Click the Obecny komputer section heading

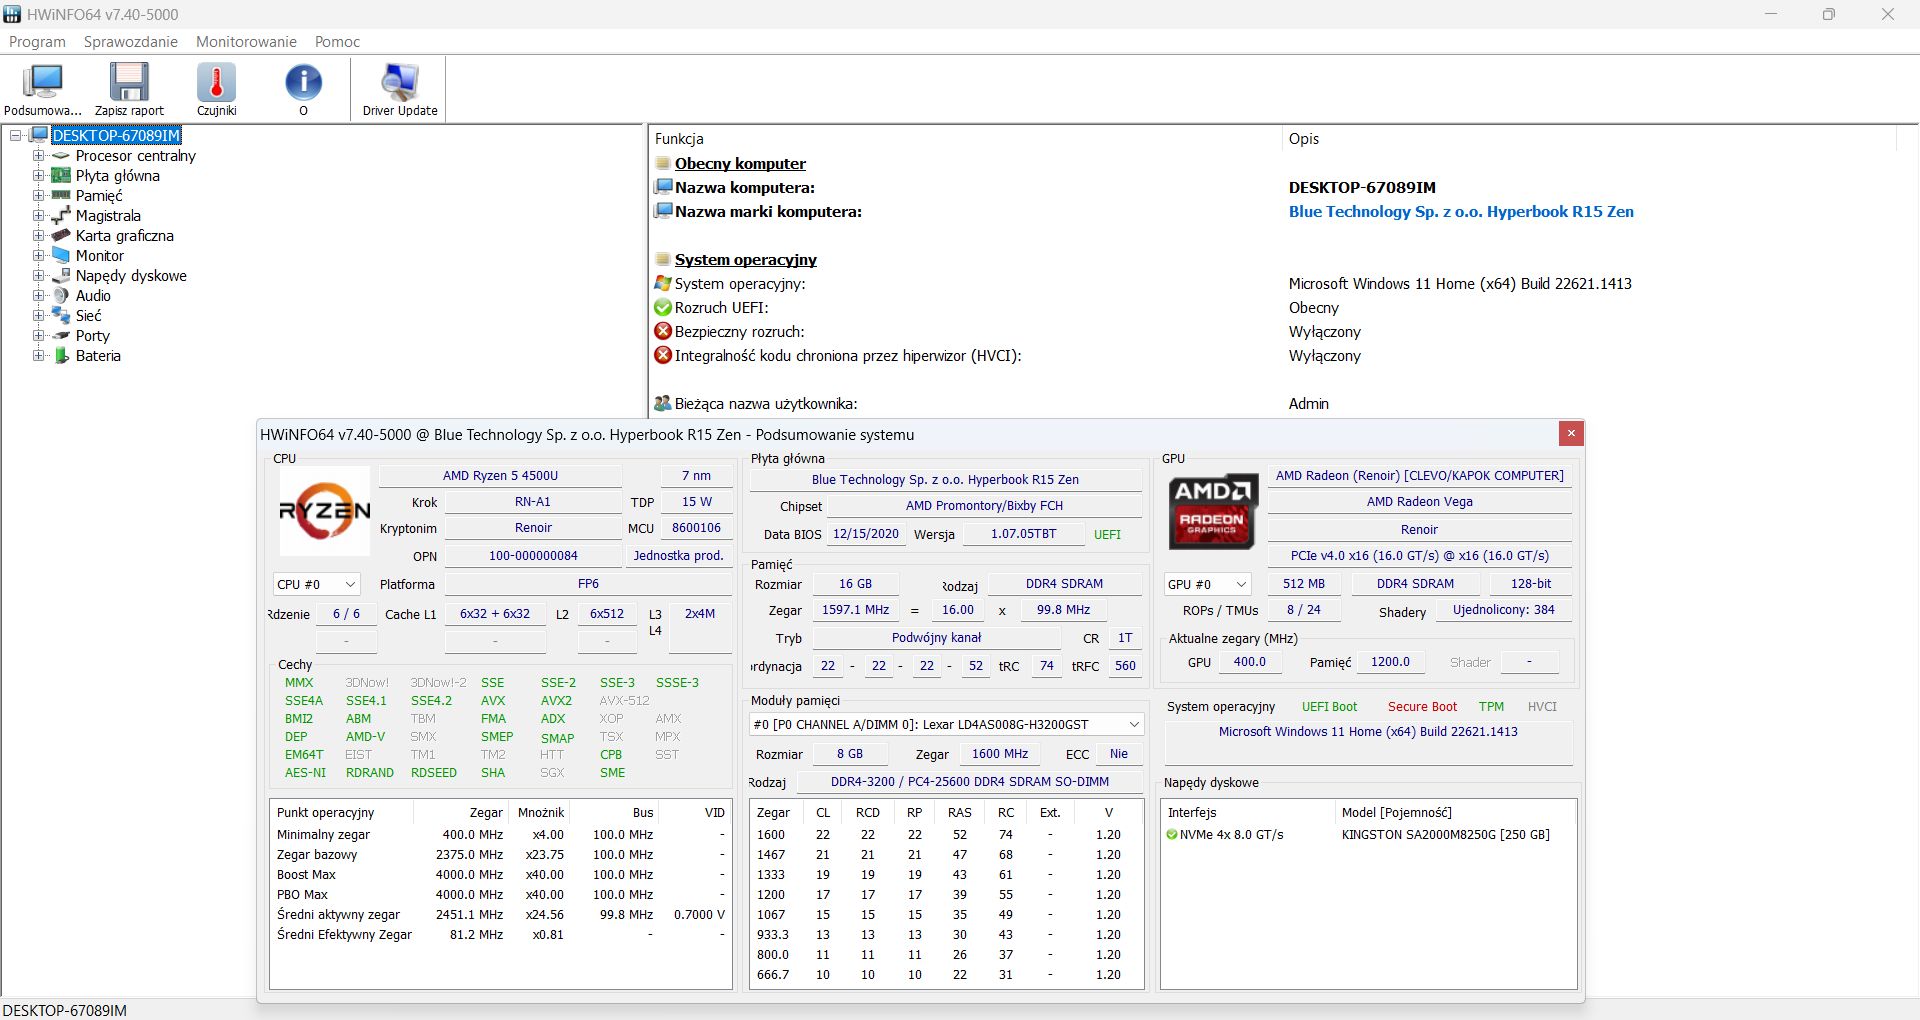tap(740, 164)
